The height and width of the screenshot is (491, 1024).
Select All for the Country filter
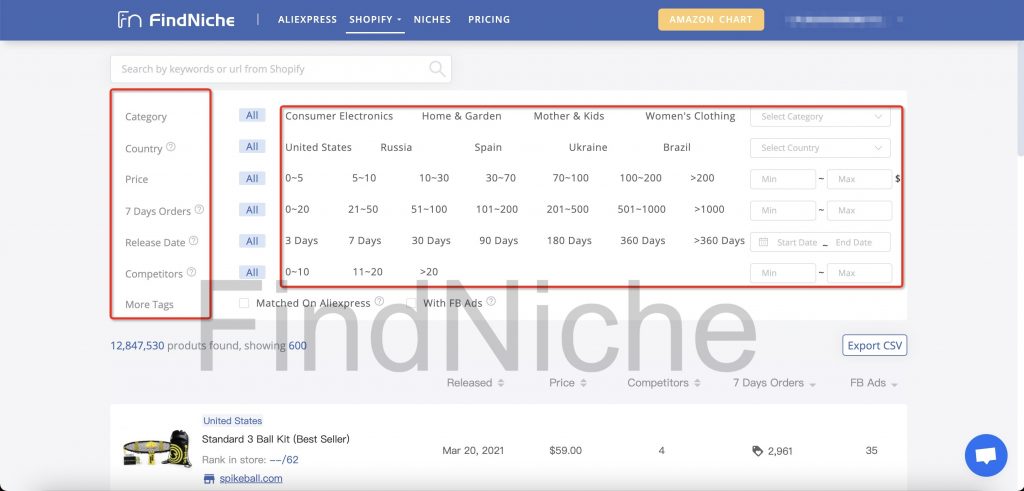(252, 147)
